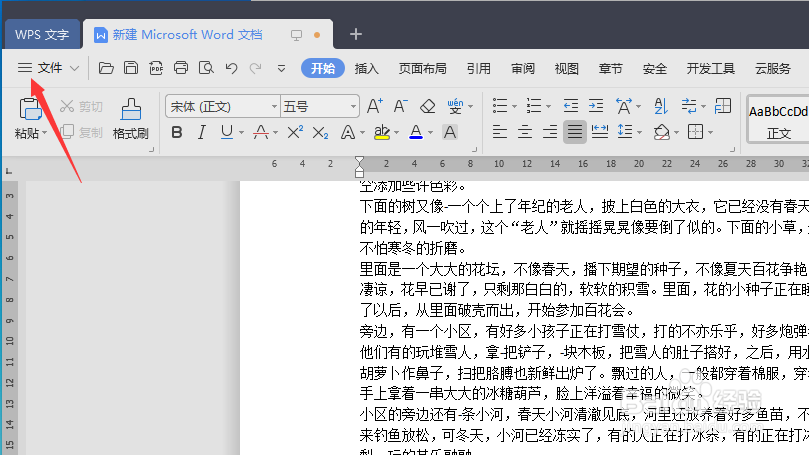Expand underline style dropdown arrow
809x455 pixels.
point(241,133)
